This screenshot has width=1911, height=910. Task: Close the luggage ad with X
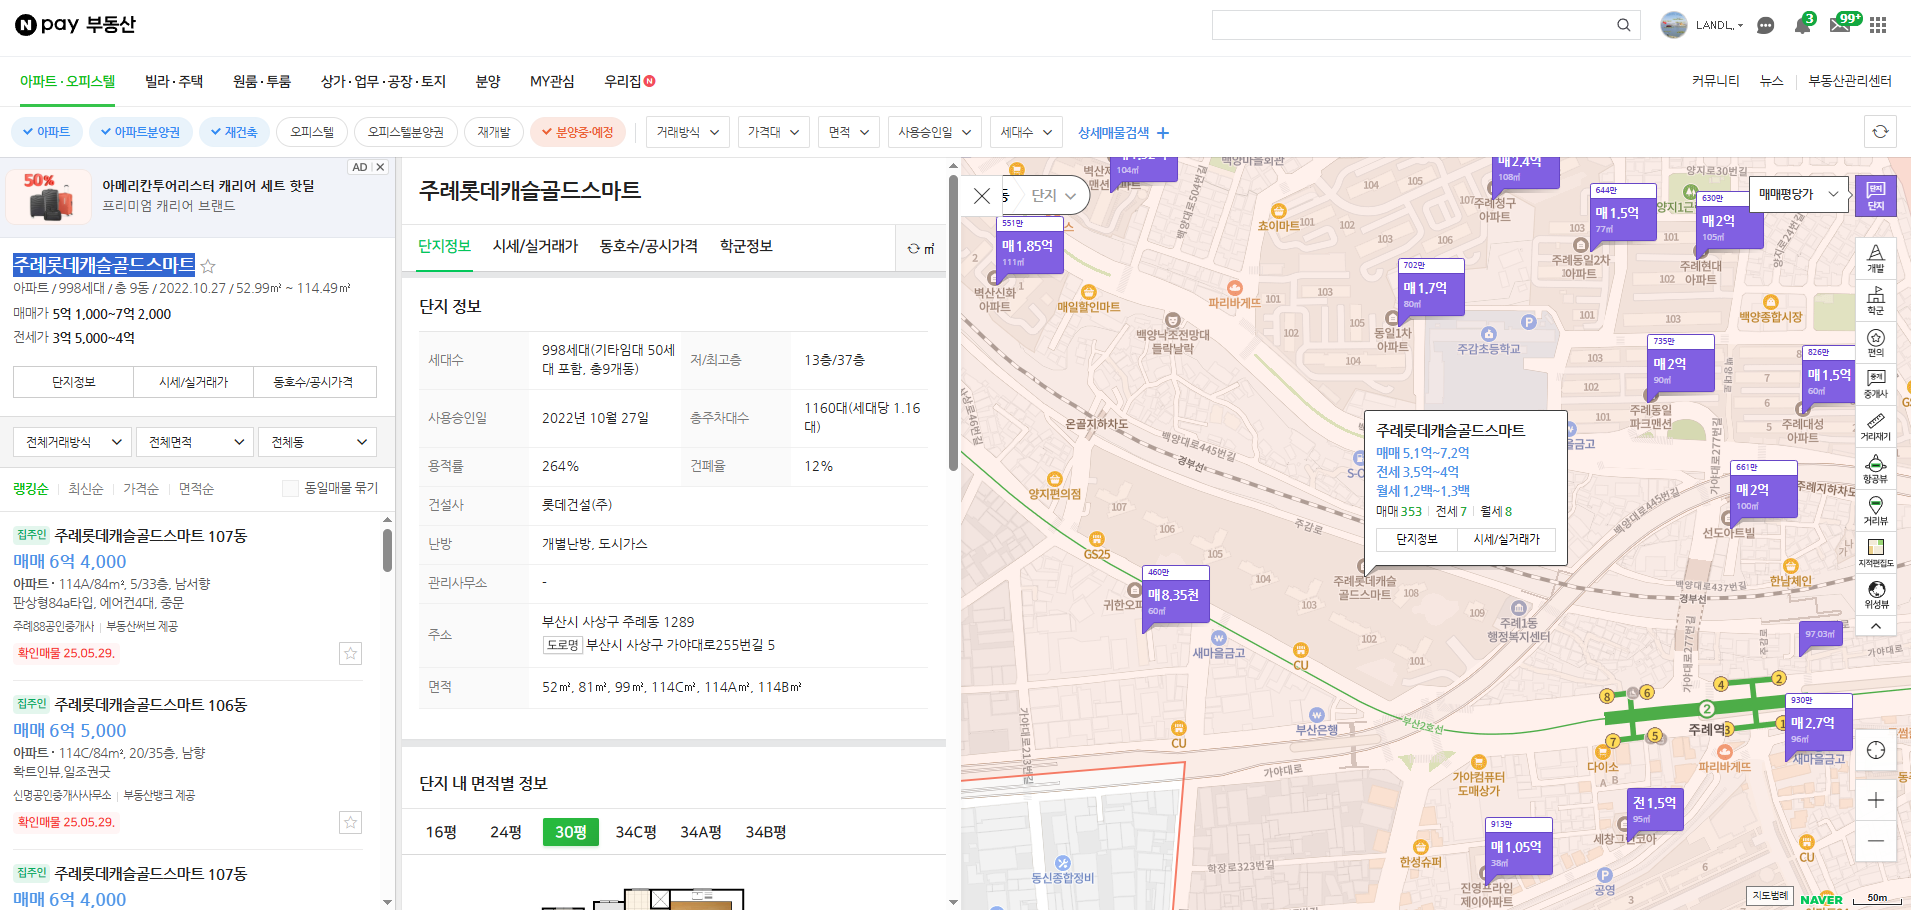click(x=380, y=167)
